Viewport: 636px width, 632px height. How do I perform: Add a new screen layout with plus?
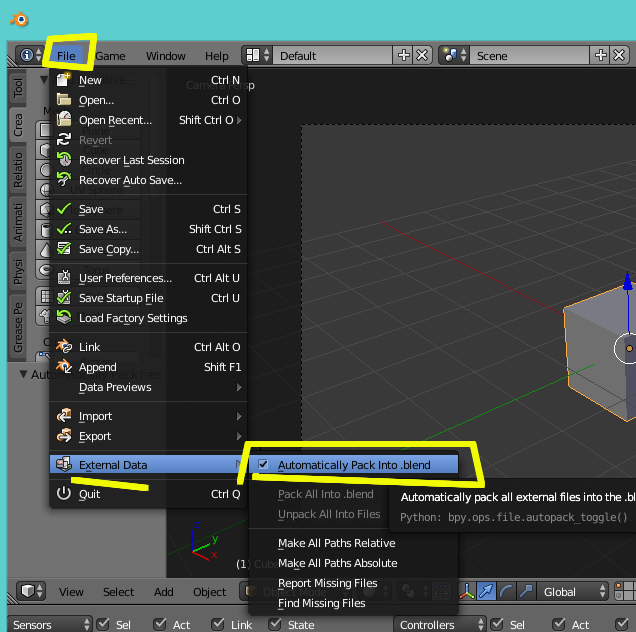tap(403, 55)
